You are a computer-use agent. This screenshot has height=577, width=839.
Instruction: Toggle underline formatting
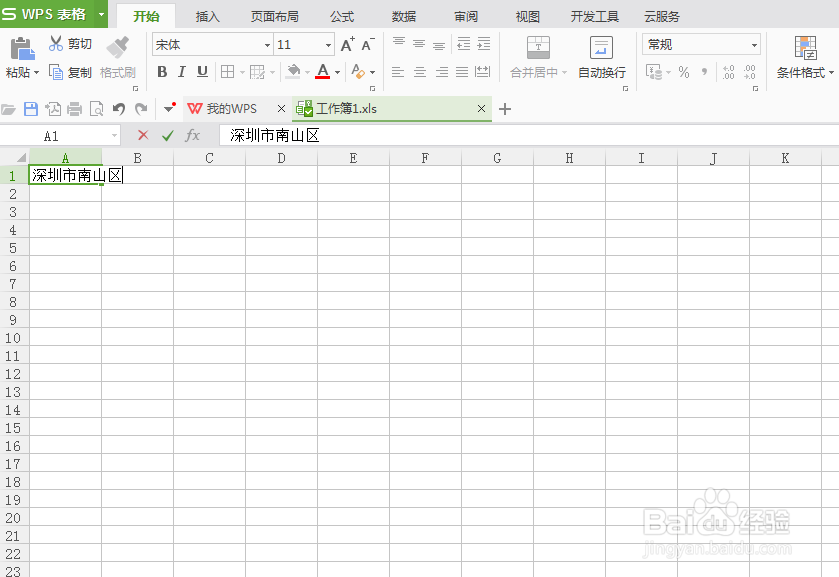tap(203, 72)
